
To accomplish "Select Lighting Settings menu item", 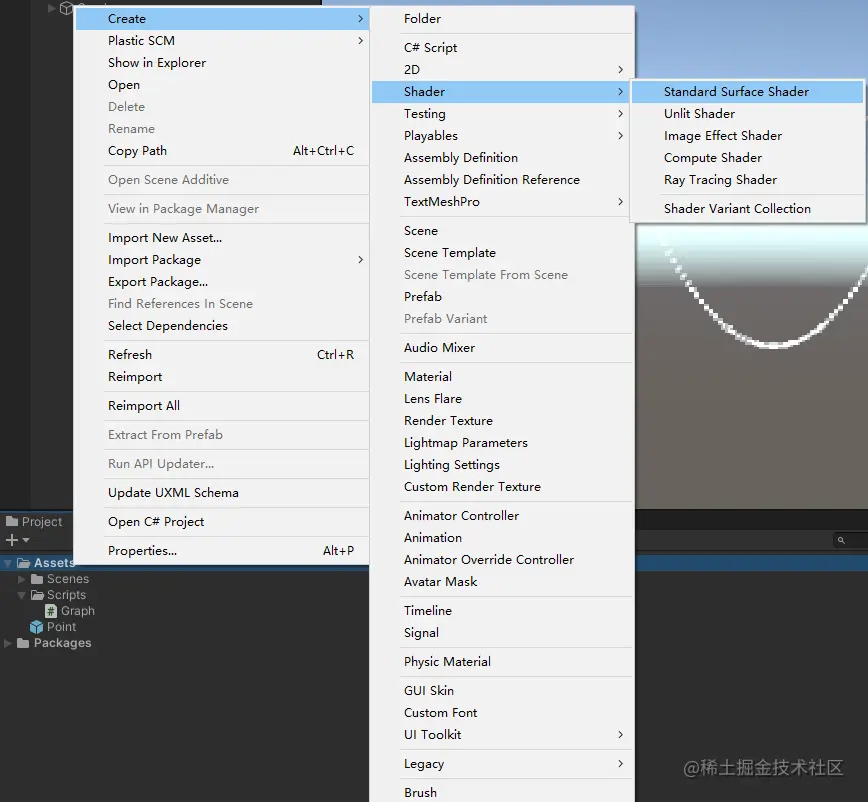I will click(x=503, y=465).
